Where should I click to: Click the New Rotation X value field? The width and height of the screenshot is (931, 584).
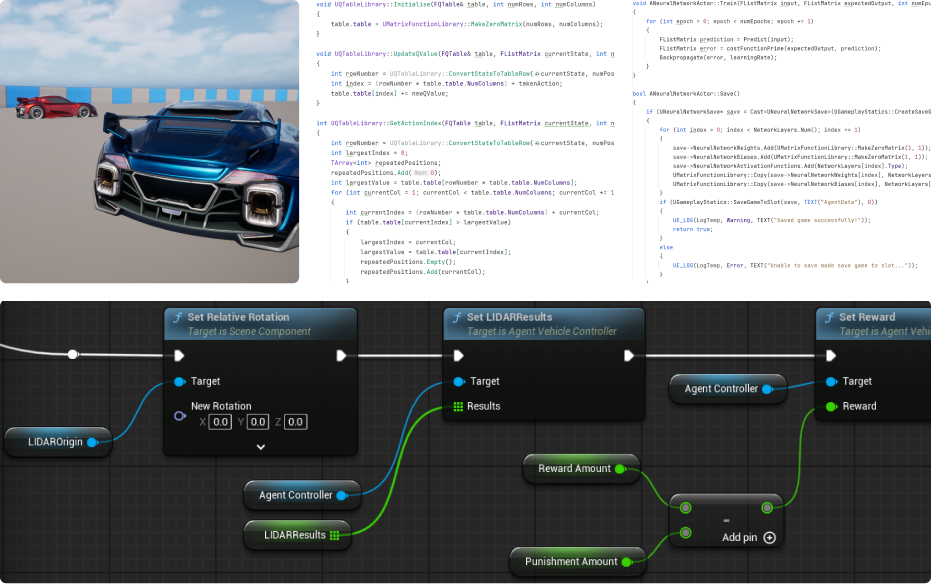tap(220, 422)
